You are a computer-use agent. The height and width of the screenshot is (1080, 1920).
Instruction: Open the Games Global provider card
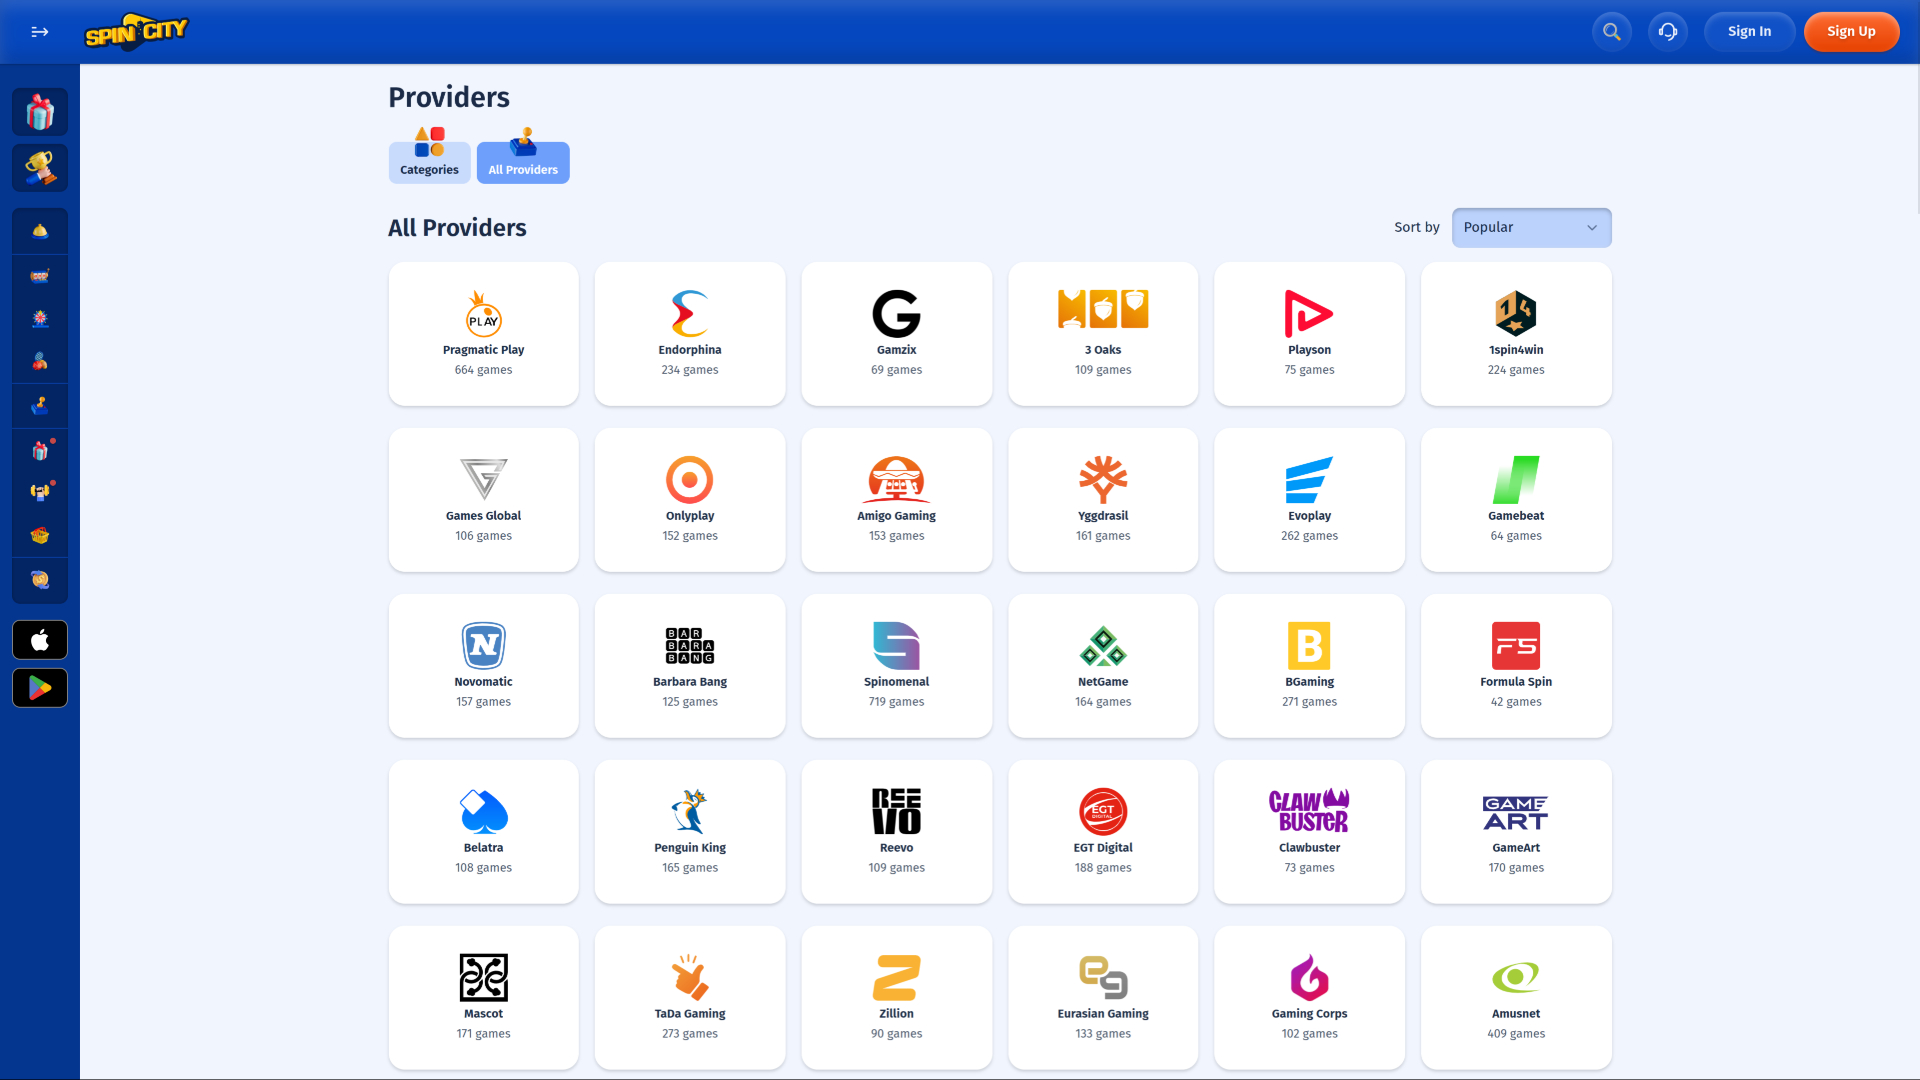pyautogui.click(x=484, y=500)
